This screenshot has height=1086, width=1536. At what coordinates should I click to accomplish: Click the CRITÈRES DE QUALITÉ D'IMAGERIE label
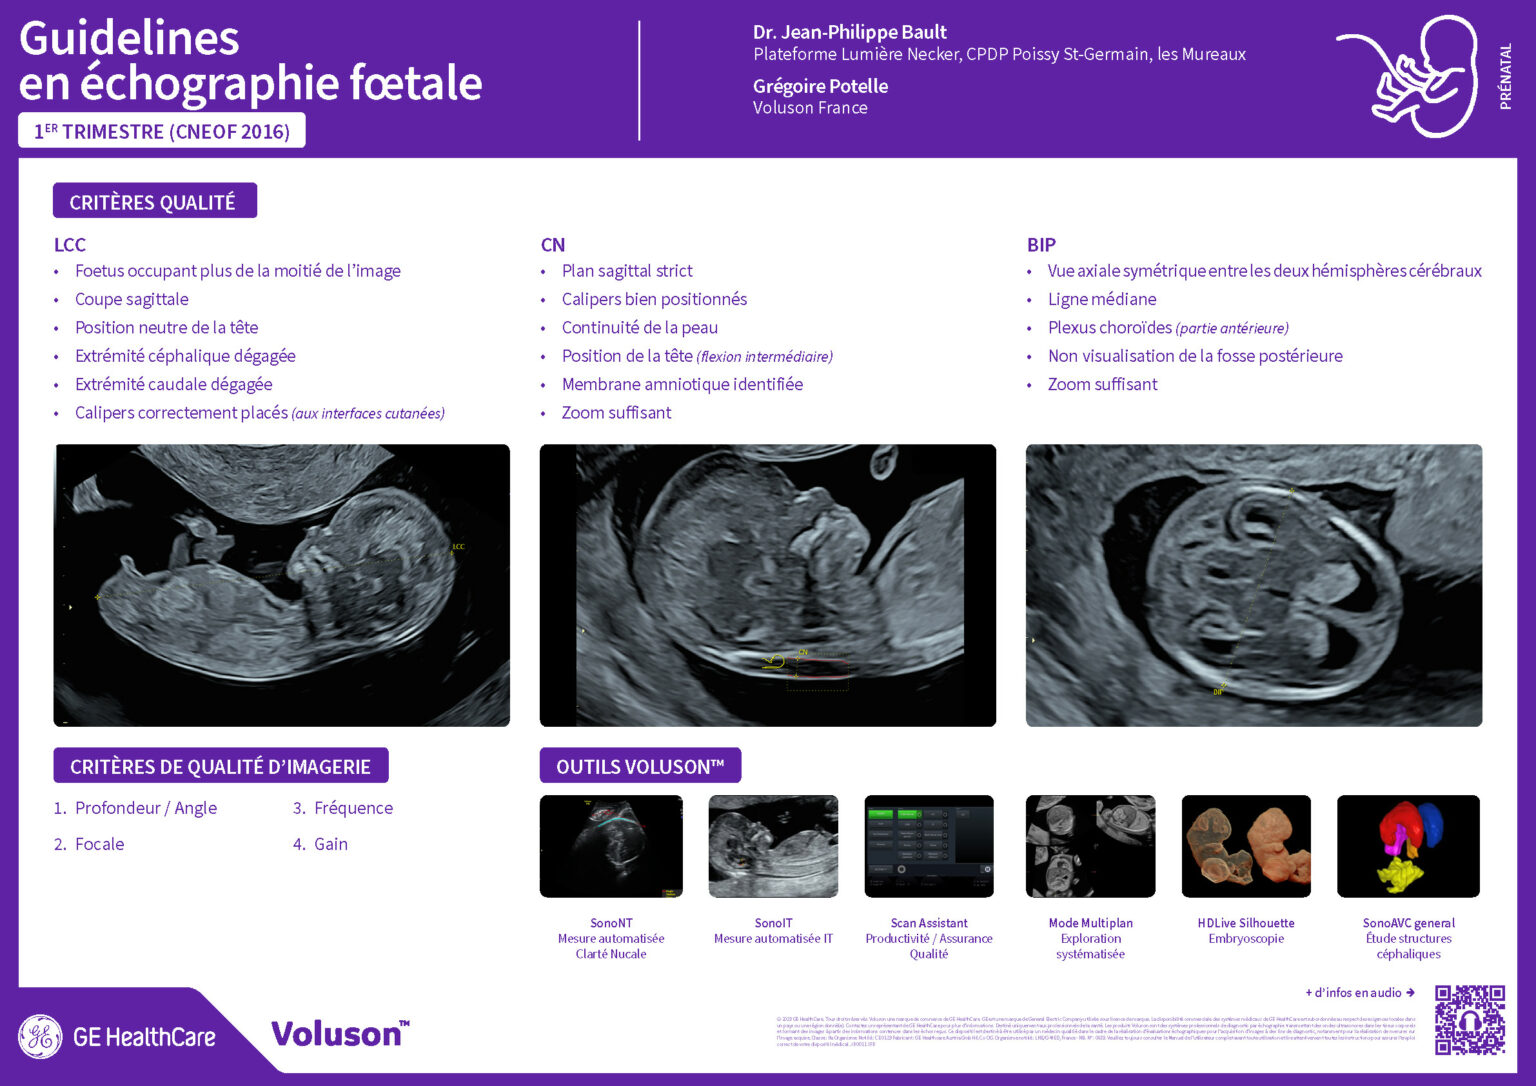220,766
